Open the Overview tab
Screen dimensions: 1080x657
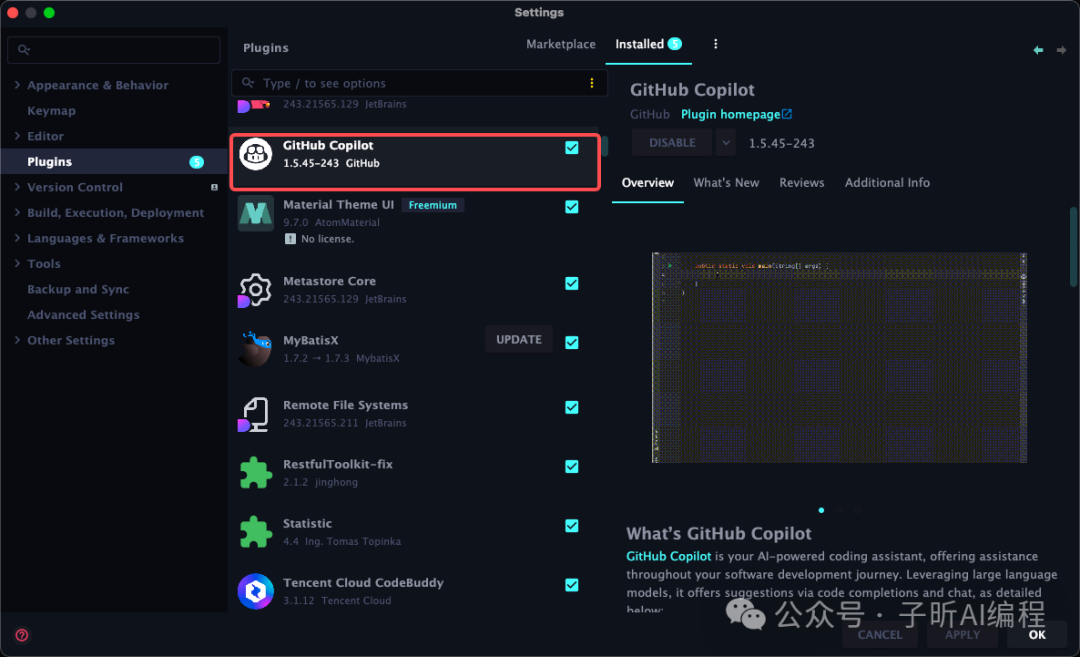click(647, 182)
